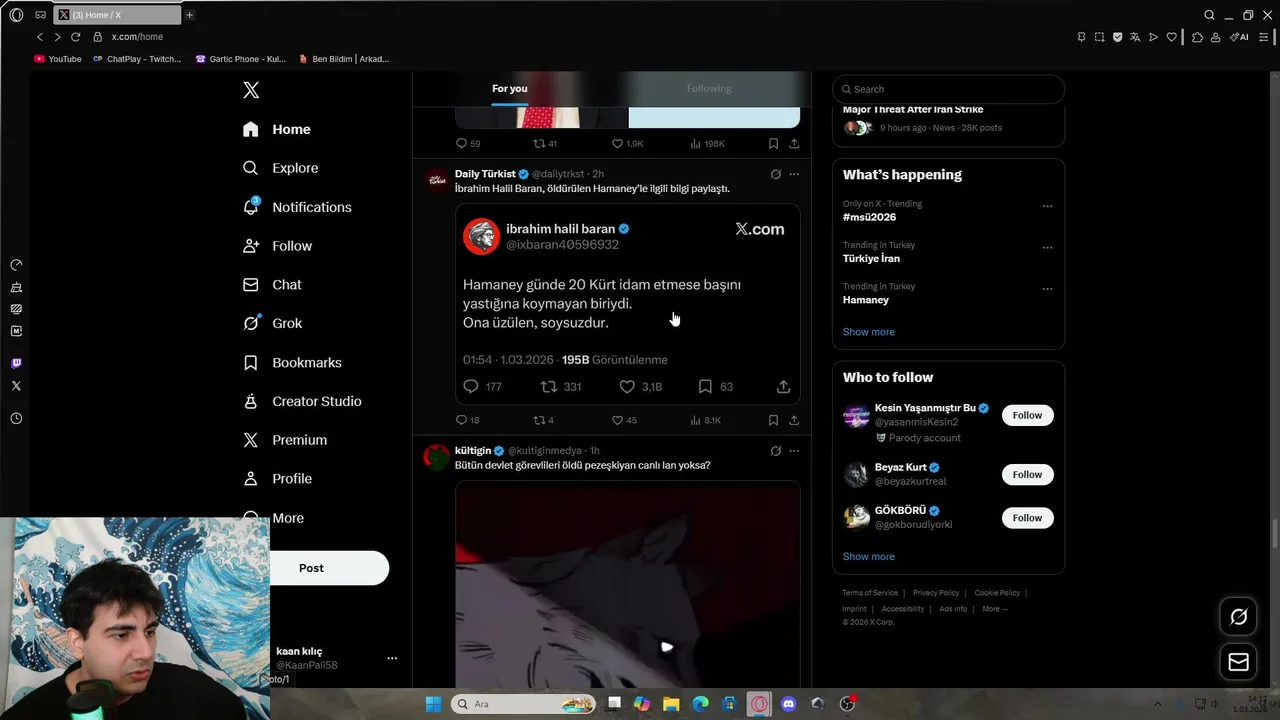Go to Home in sidebar

[277, 129]
